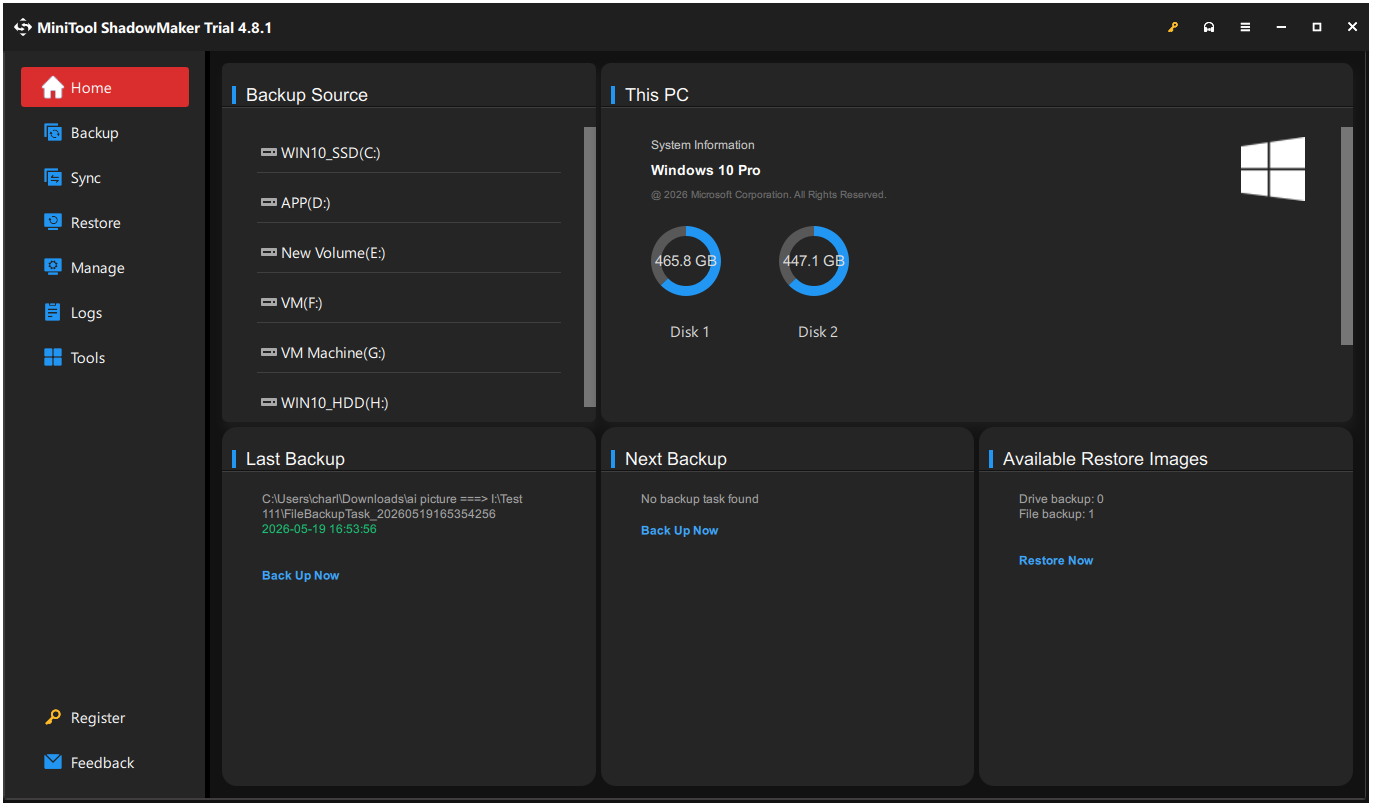Click the Windows logo in This PC panel

pos(1273,169)
